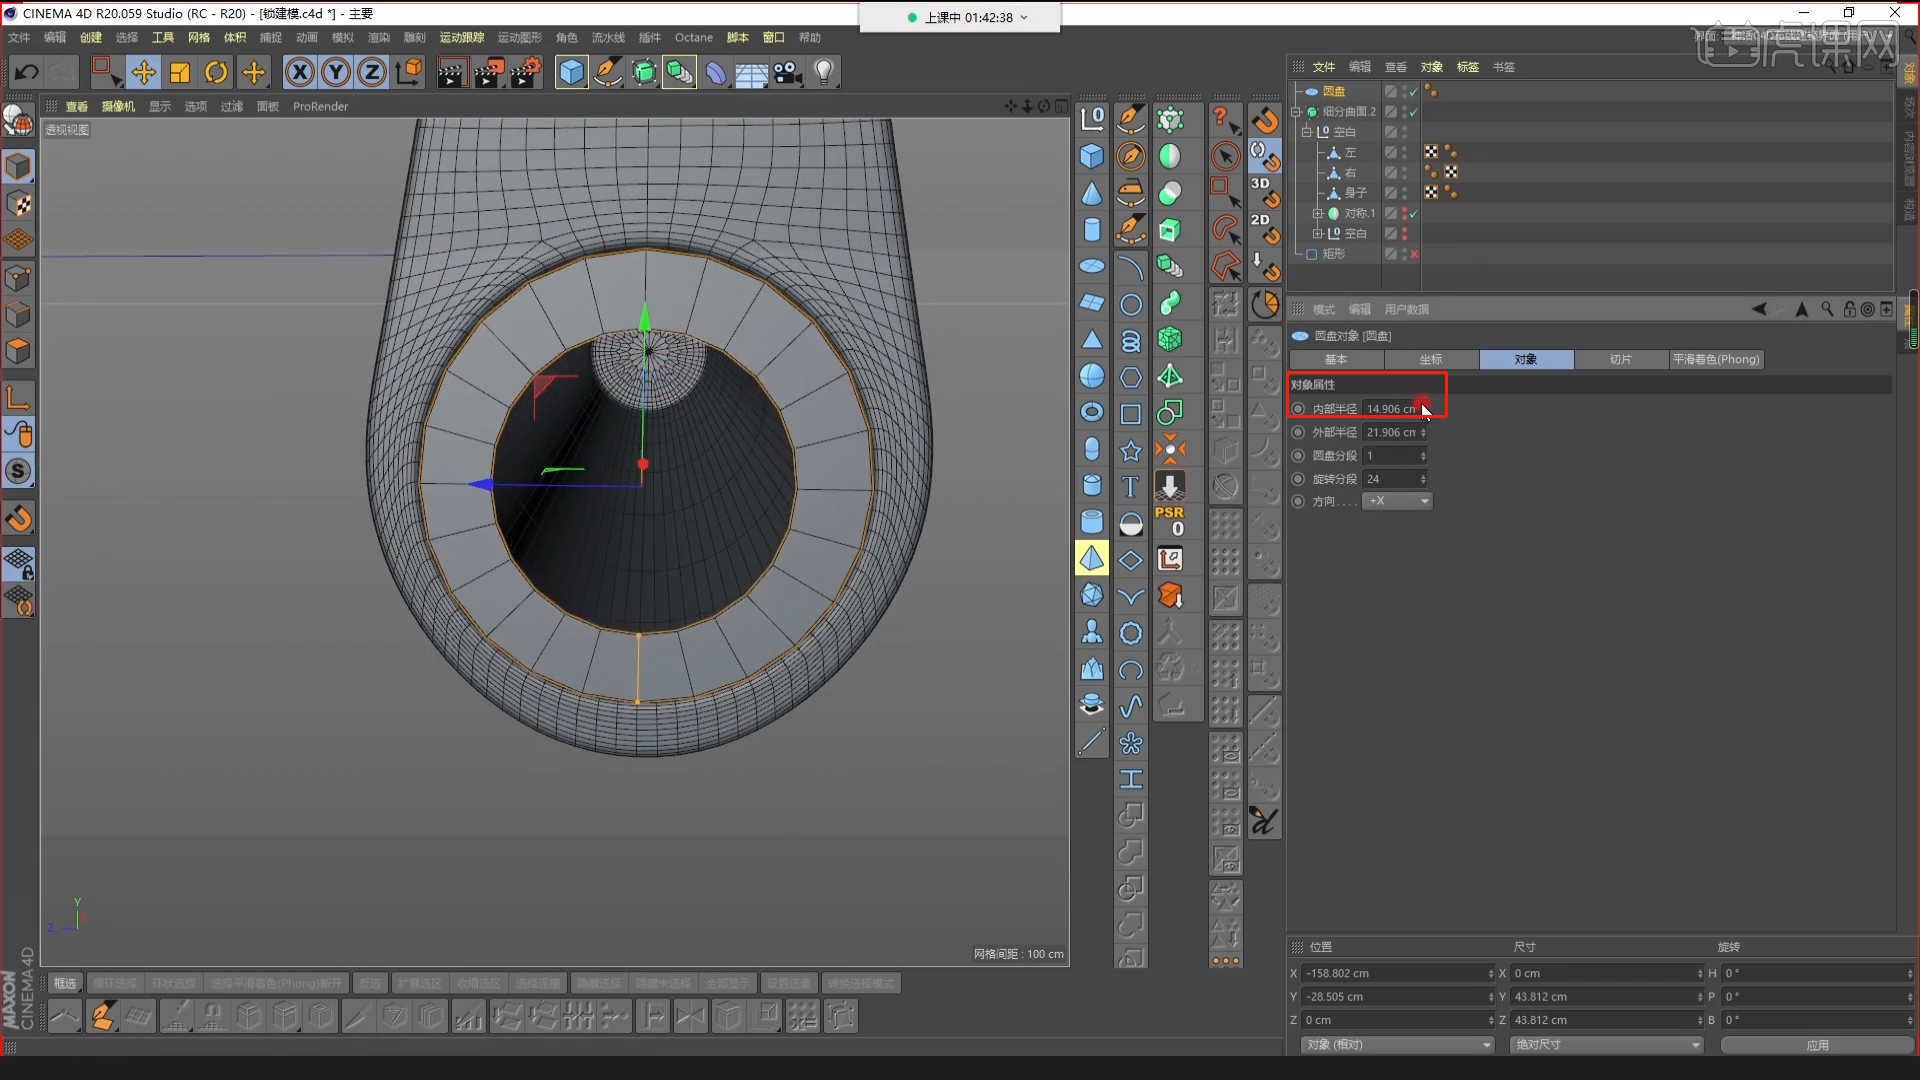Select Texture mode checkerboard cube icon
This screenshot has width=1920, height=1080.
(18, 203)
